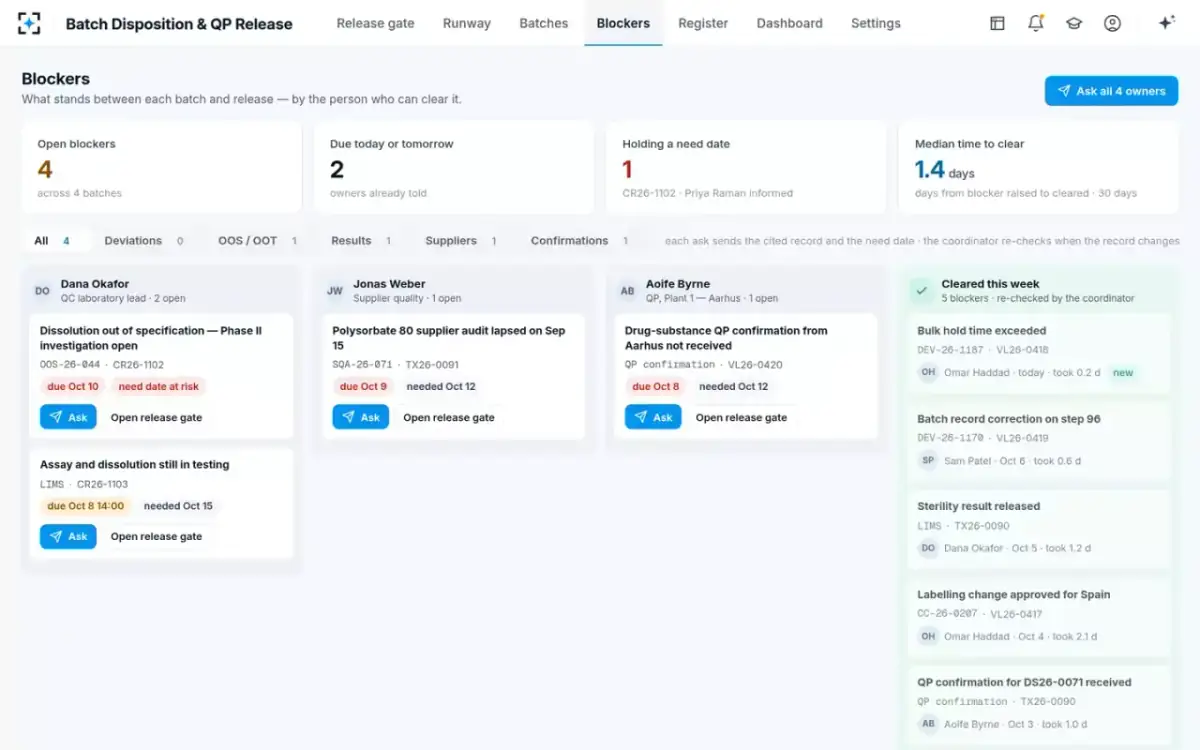Open the Register tab
The height and width of the screenshot is (750, 1200).
click(x=703, y=23)
